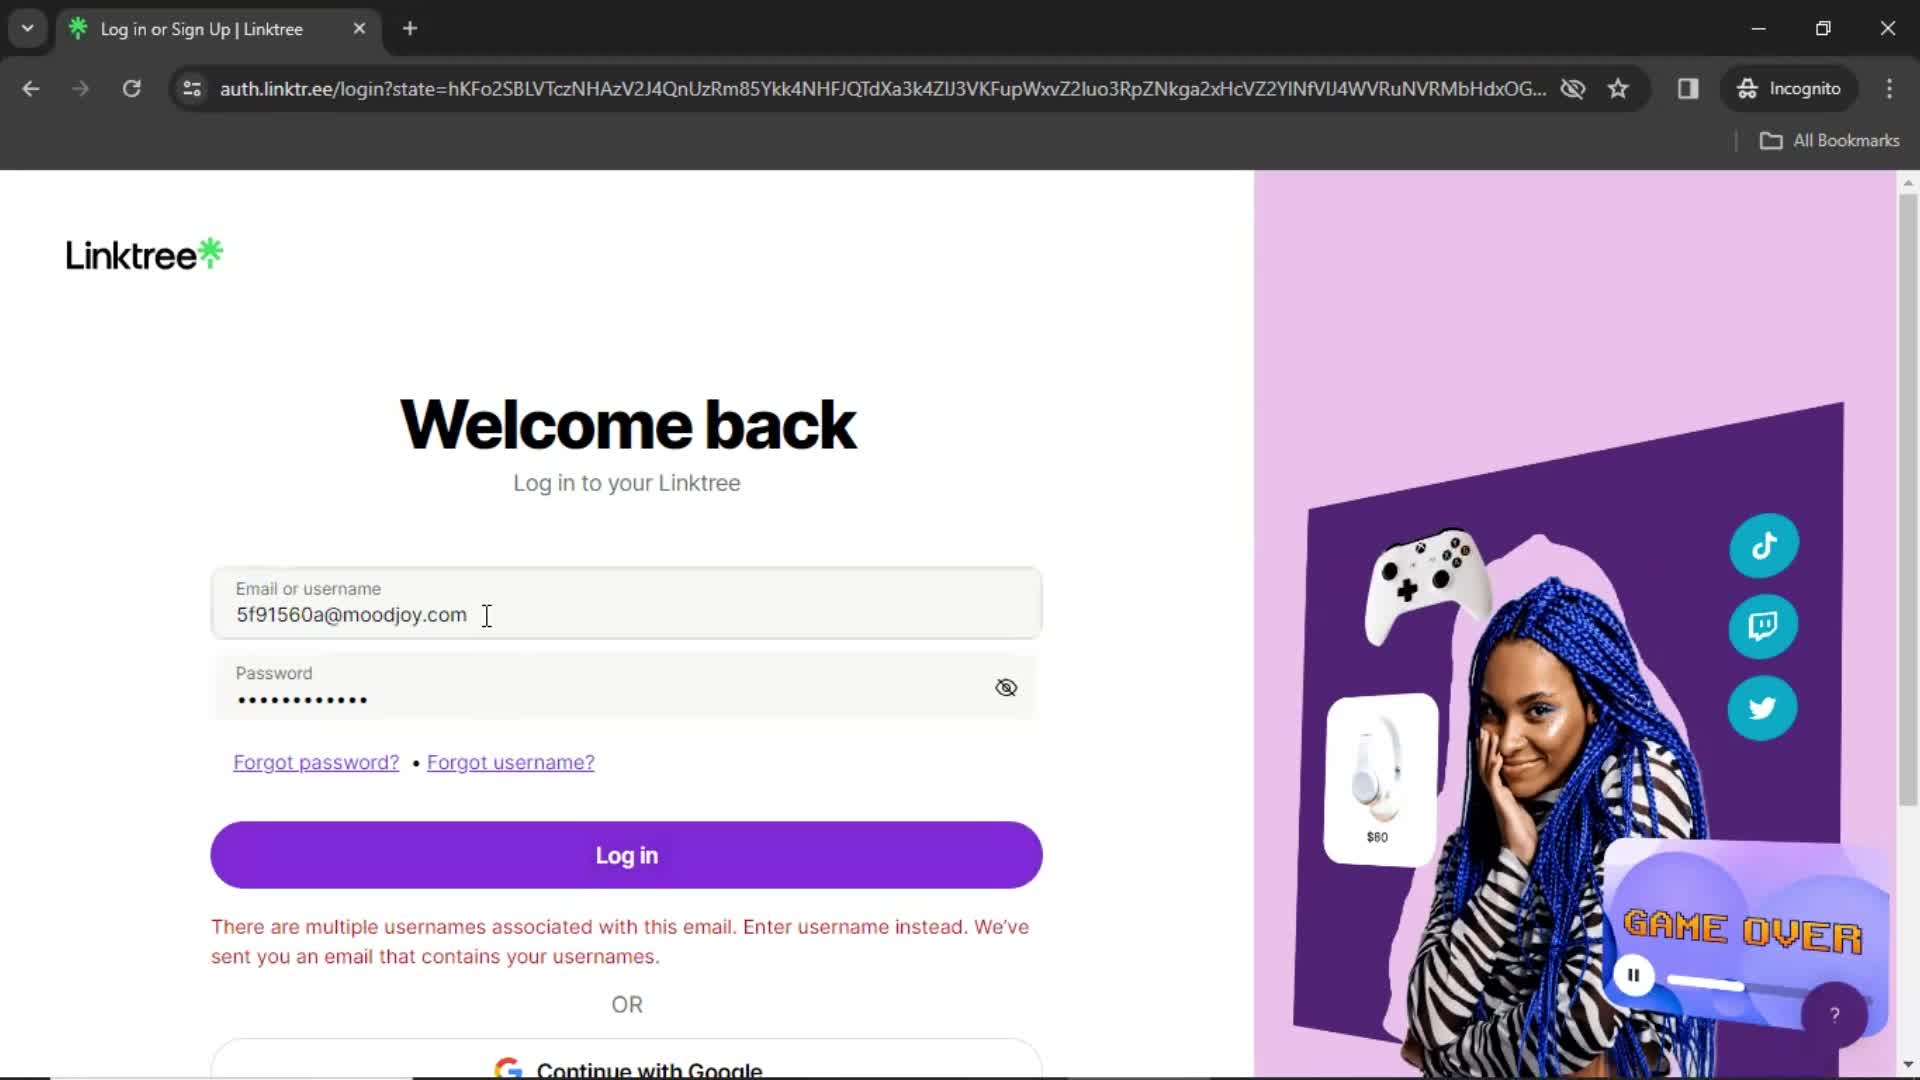Open the Forgot password? link
1920x1080 pixels.
click(316, 762)
